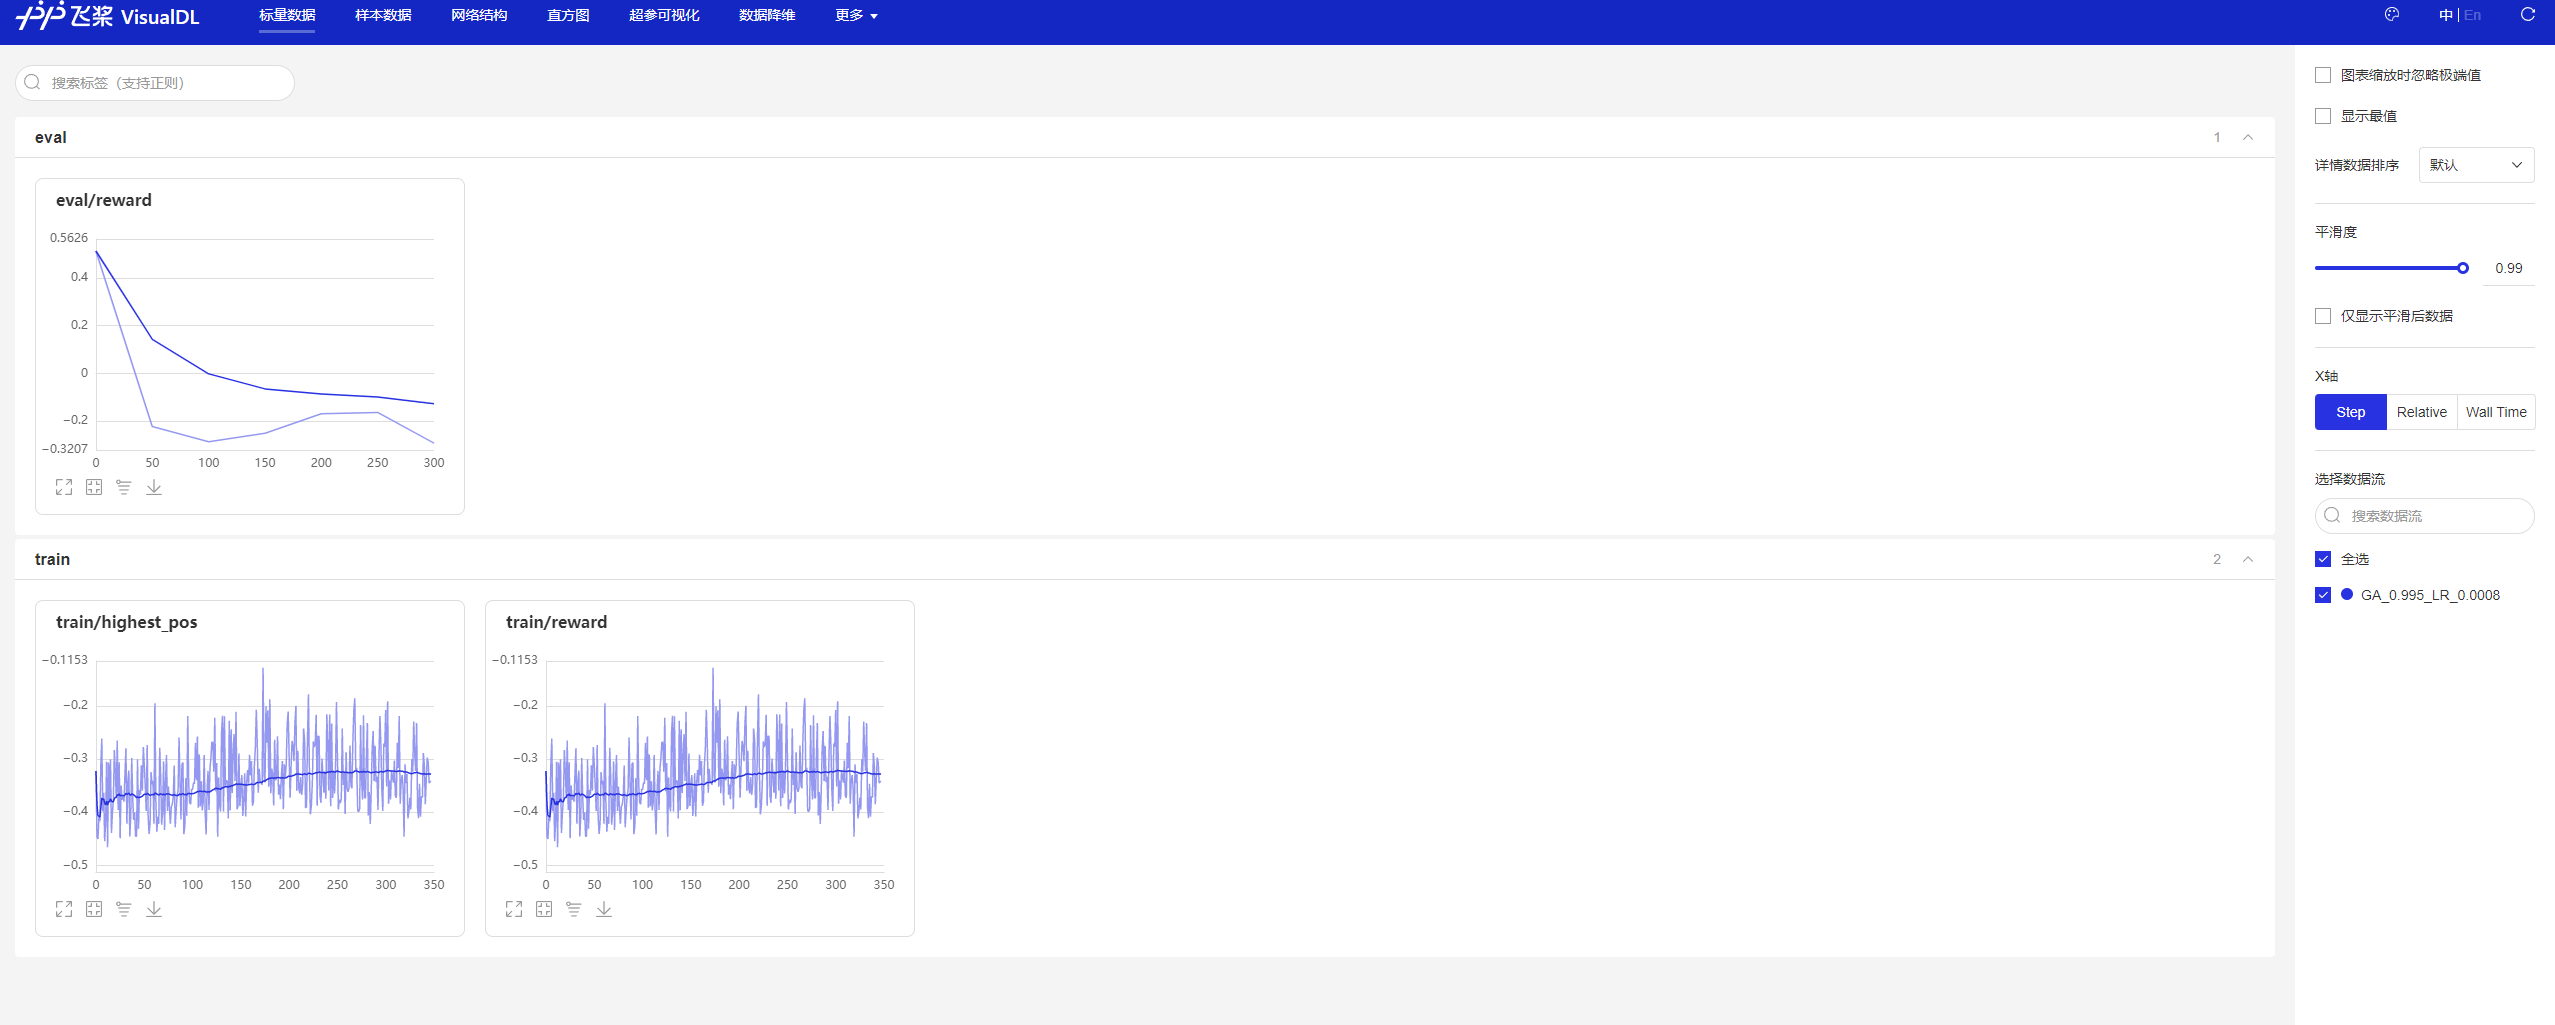2555x1025 pixels.
Task: Uncheck the 全选 checkbox
Action: coord(2323,559)
